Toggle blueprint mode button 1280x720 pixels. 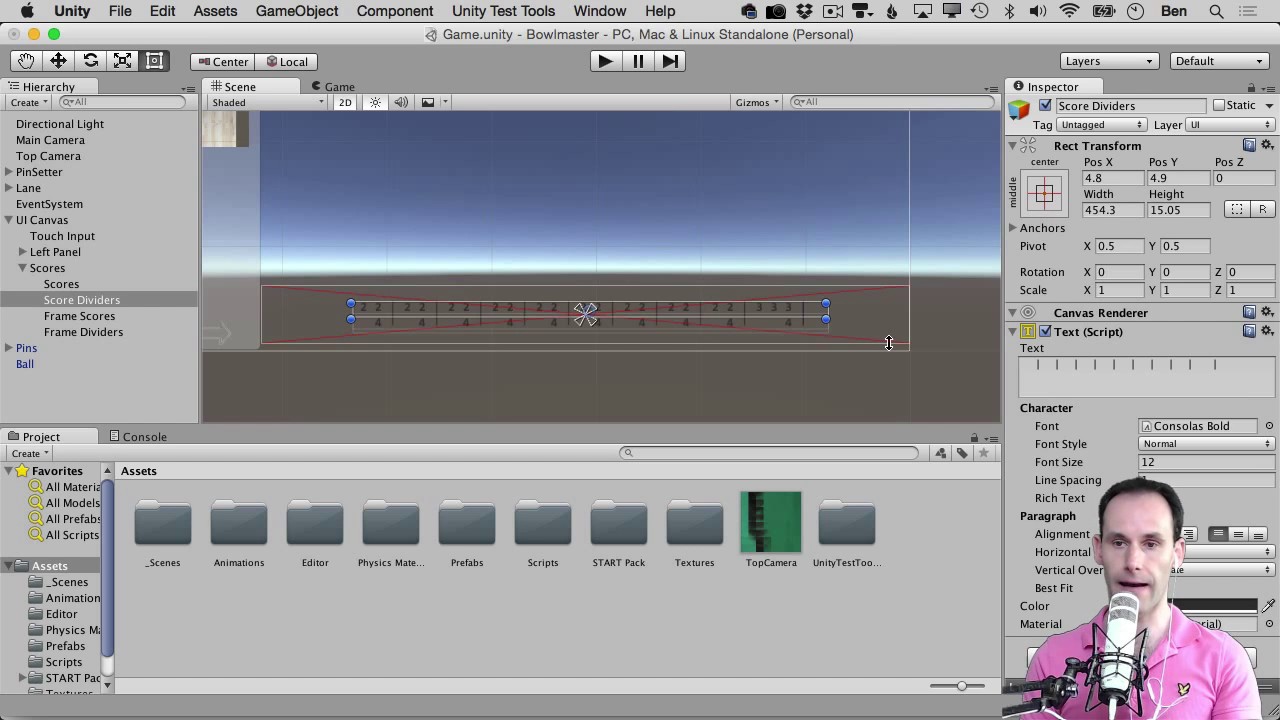1237,209
